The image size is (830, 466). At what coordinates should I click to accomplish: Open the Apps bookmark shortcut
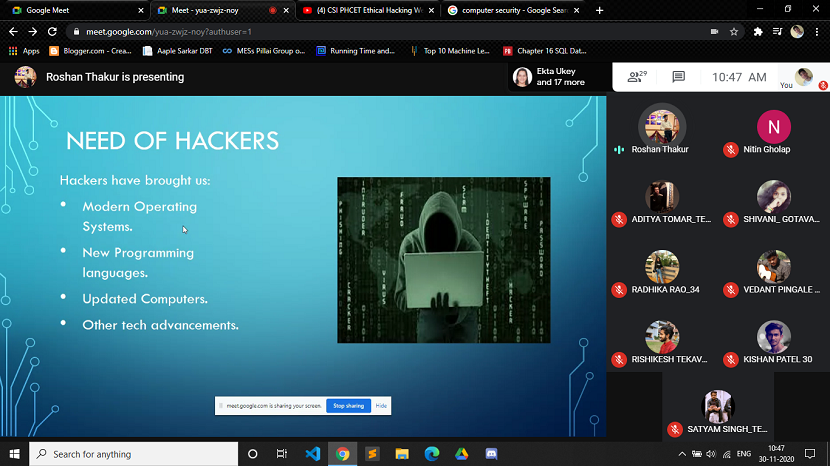[24, 51]
